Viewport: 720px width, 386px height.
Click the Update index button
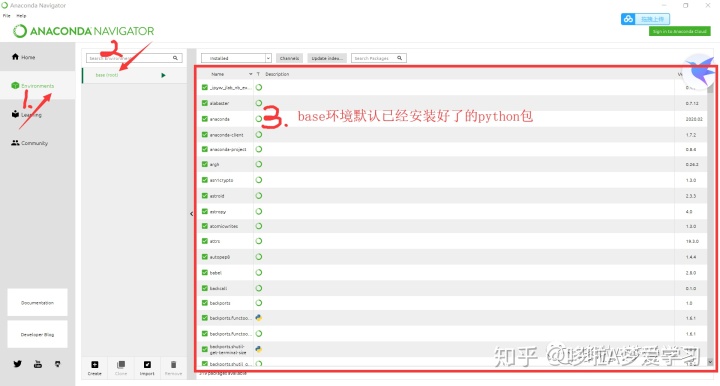click(x=327, y=58)
